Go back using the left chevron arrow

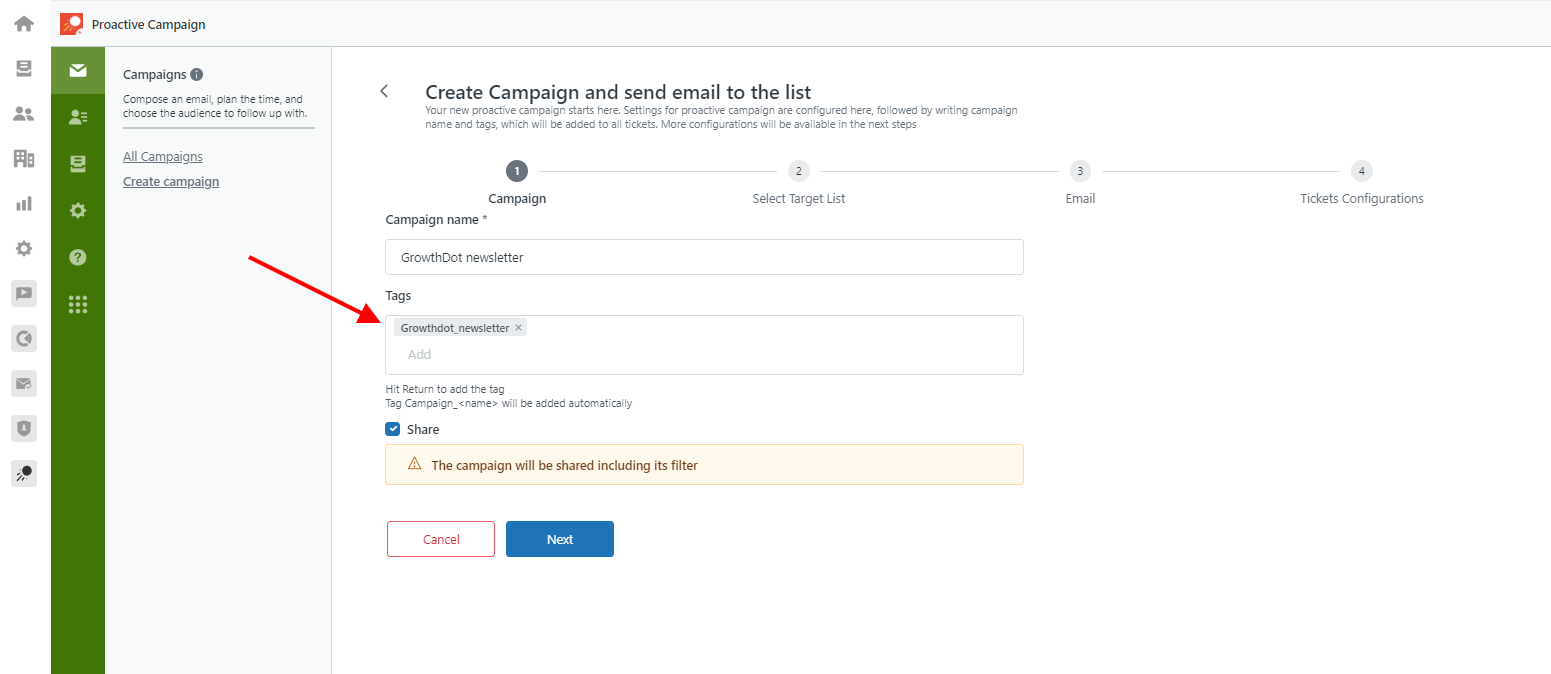point(384,91)
